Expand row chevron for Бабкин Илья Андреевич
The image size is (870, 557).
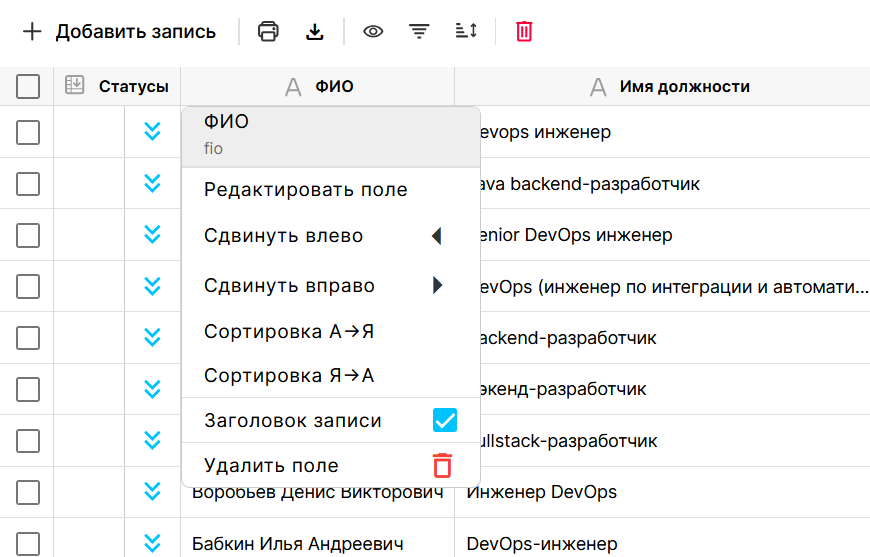click(x=152, y=543)
